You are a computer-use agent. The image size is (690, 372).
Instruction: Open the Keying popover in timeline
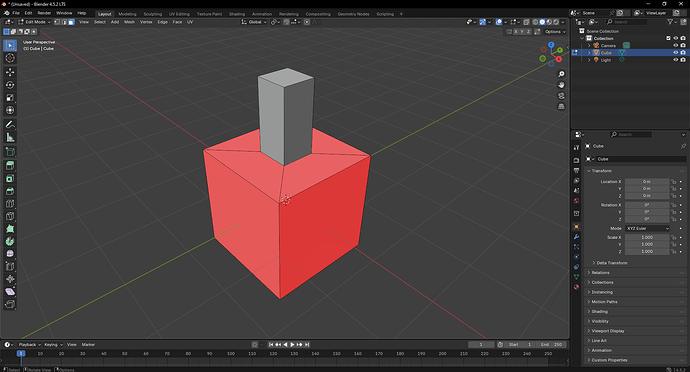tap(53, 345)
